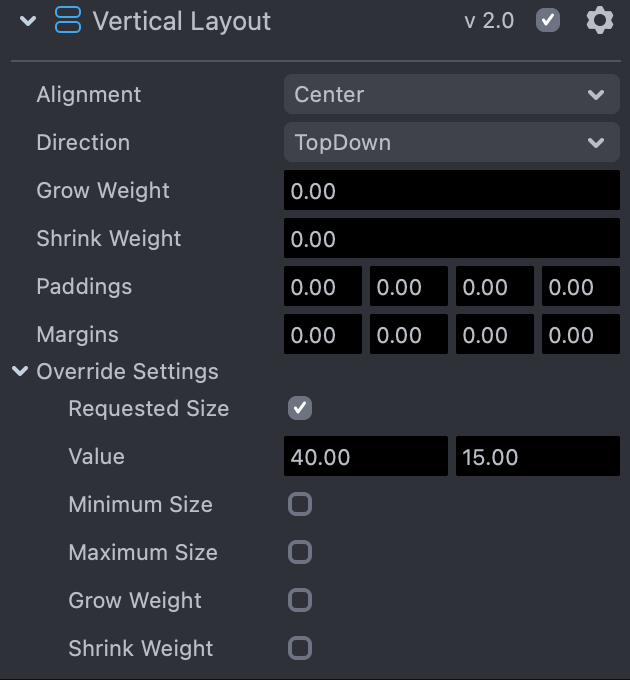Enable the override Grow Weight checkbox

click(300, 600)
